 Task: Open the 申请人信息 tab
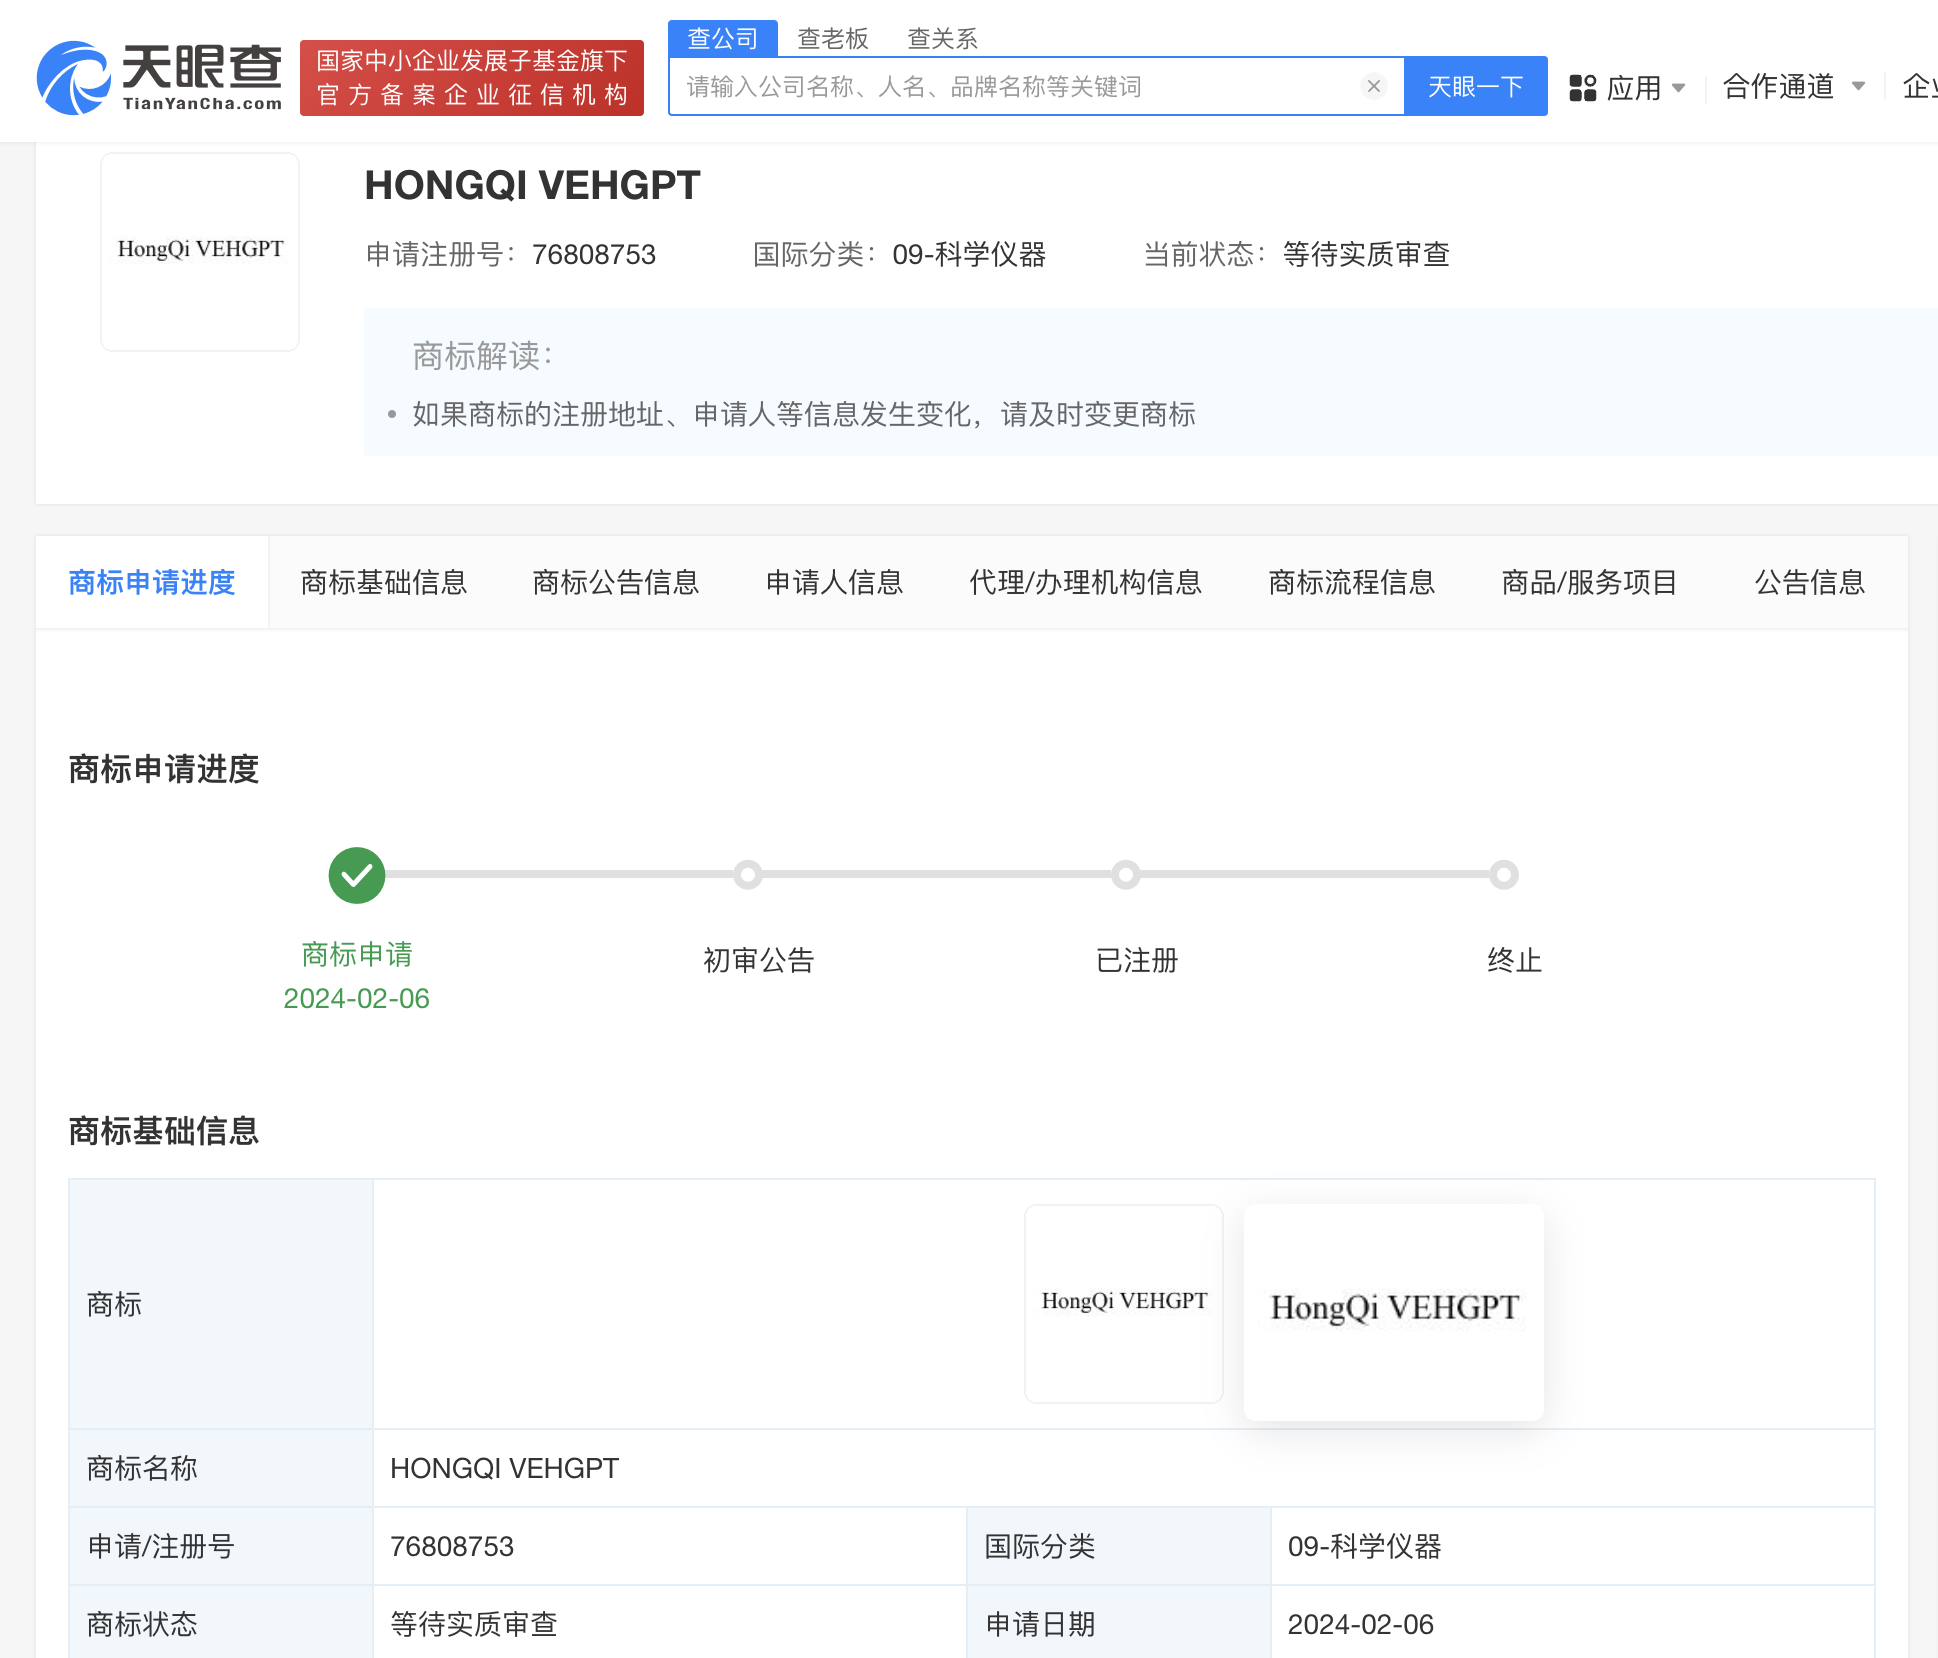[834, 582]
